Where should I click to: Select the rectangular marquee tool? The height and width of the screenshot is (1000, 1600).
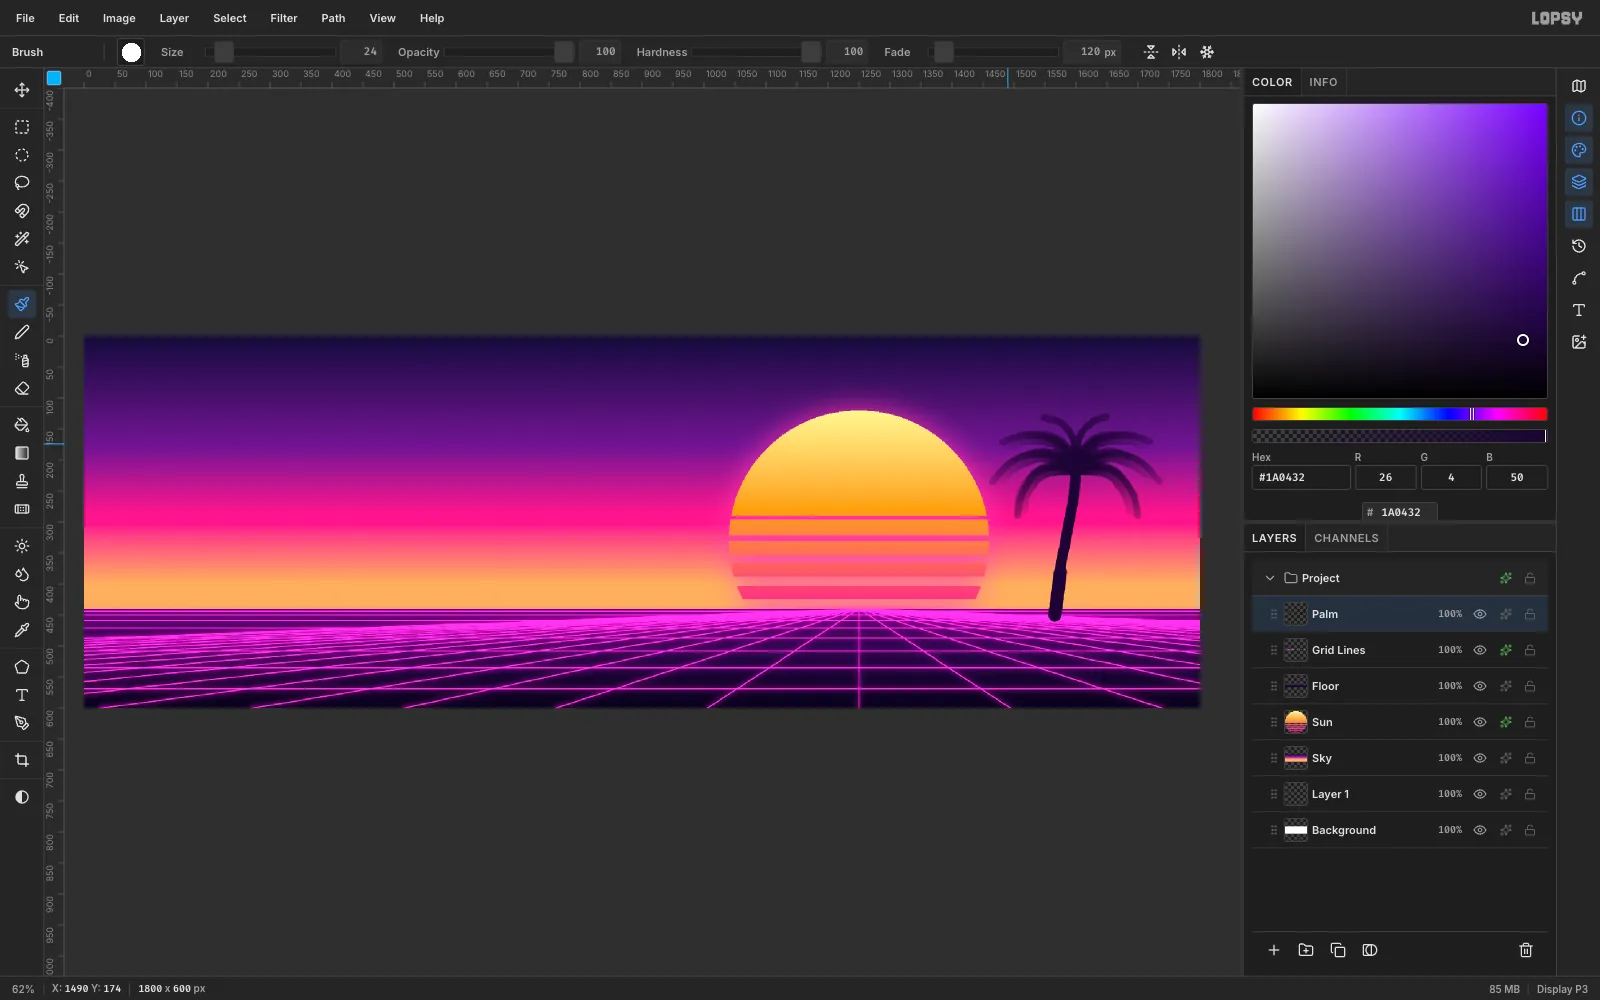(22, 127)
